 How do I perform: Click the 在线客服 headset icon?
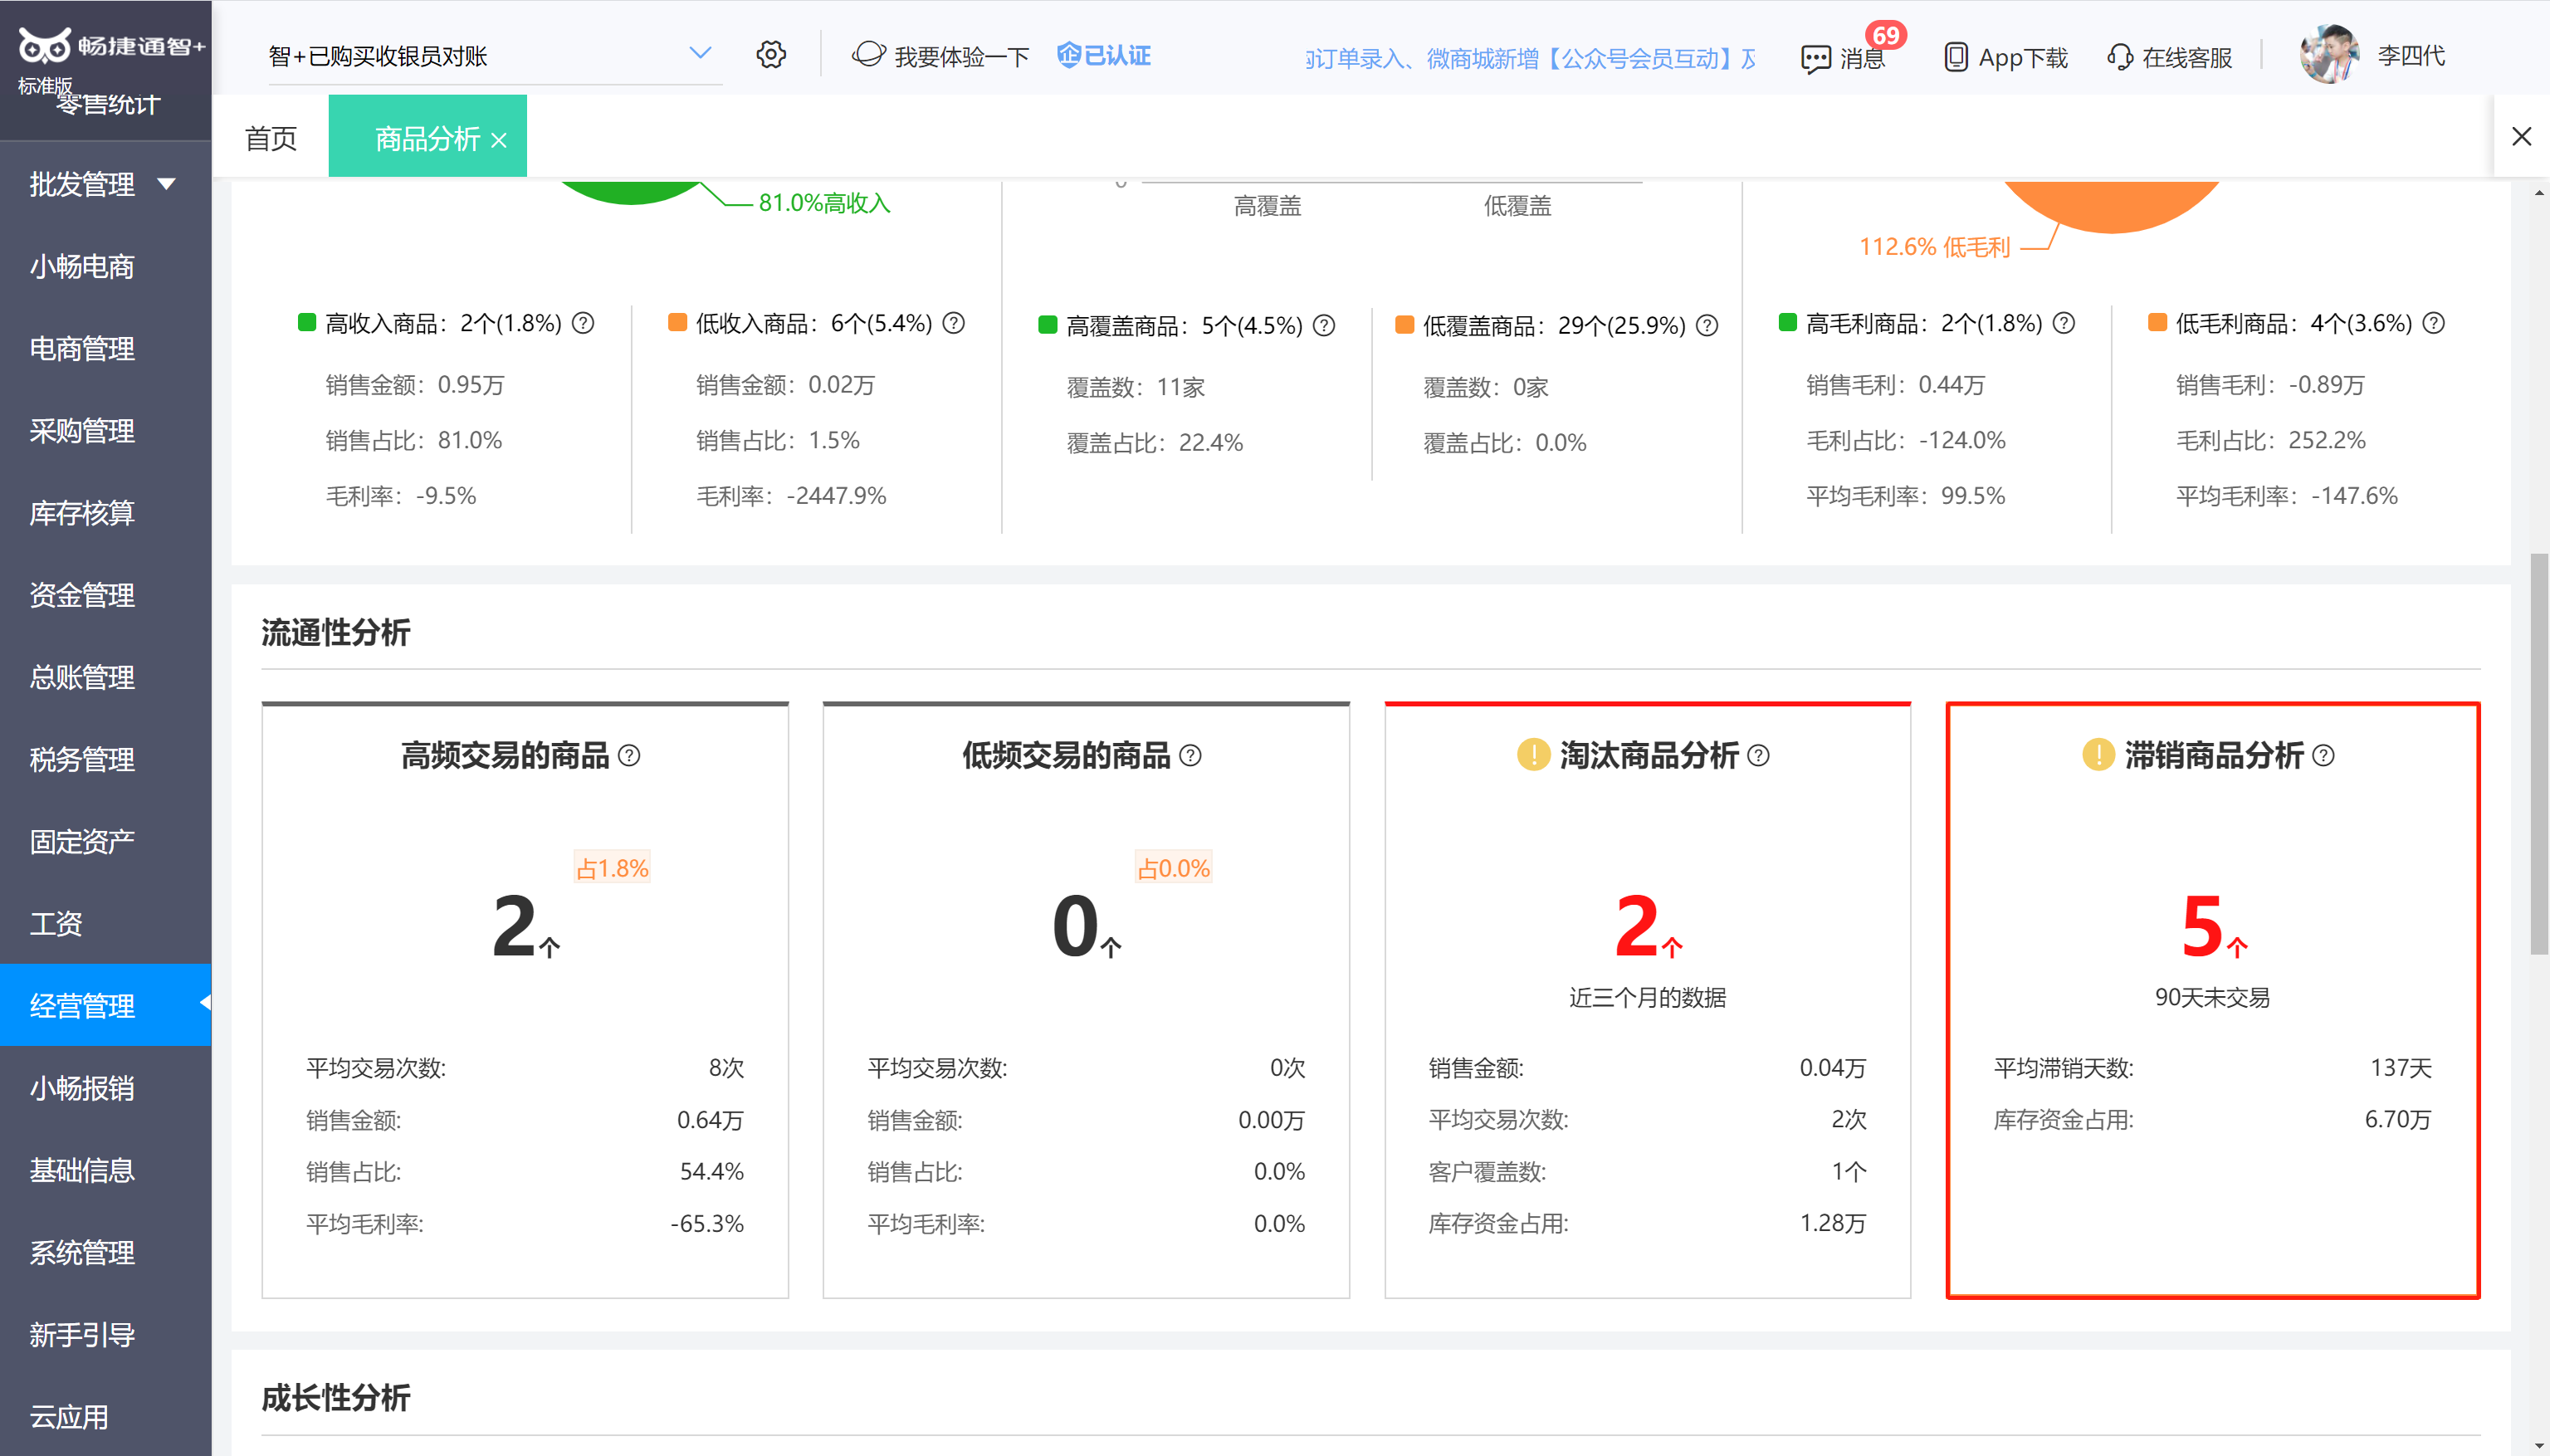[x=2119, y=57]
